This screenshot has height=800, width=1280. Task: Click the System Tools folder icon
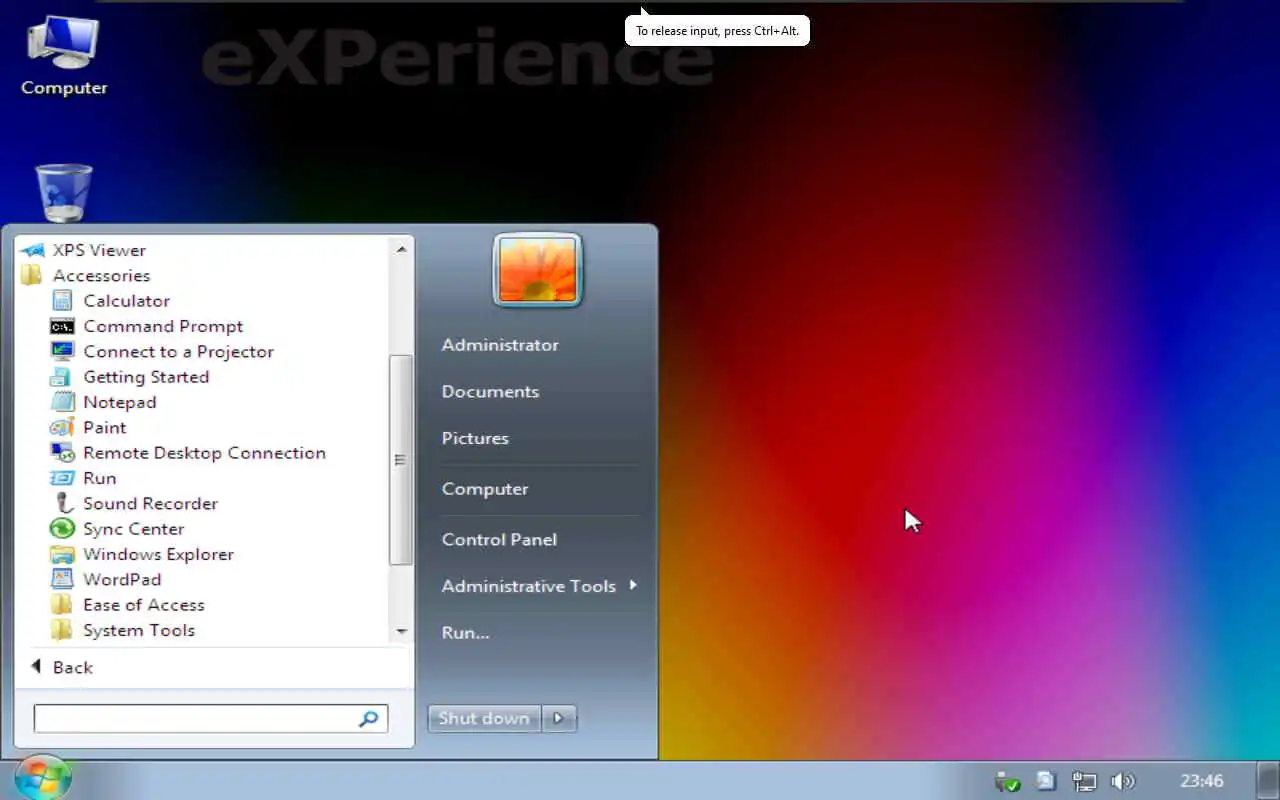(62, 630)
